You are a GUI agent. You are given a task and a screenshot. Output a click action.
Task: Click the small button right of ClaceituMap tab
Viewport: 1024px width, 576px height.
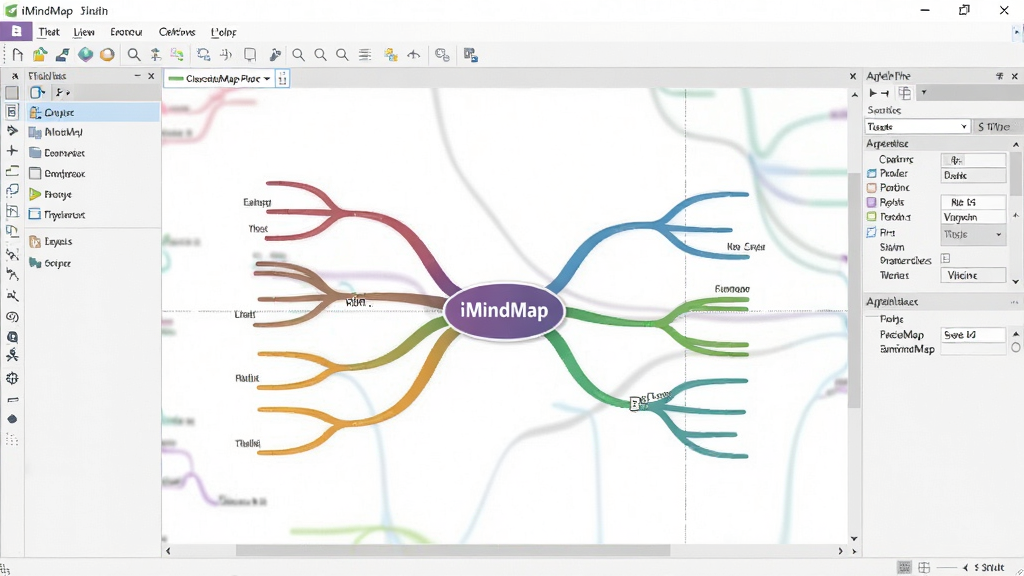point(282,79)
